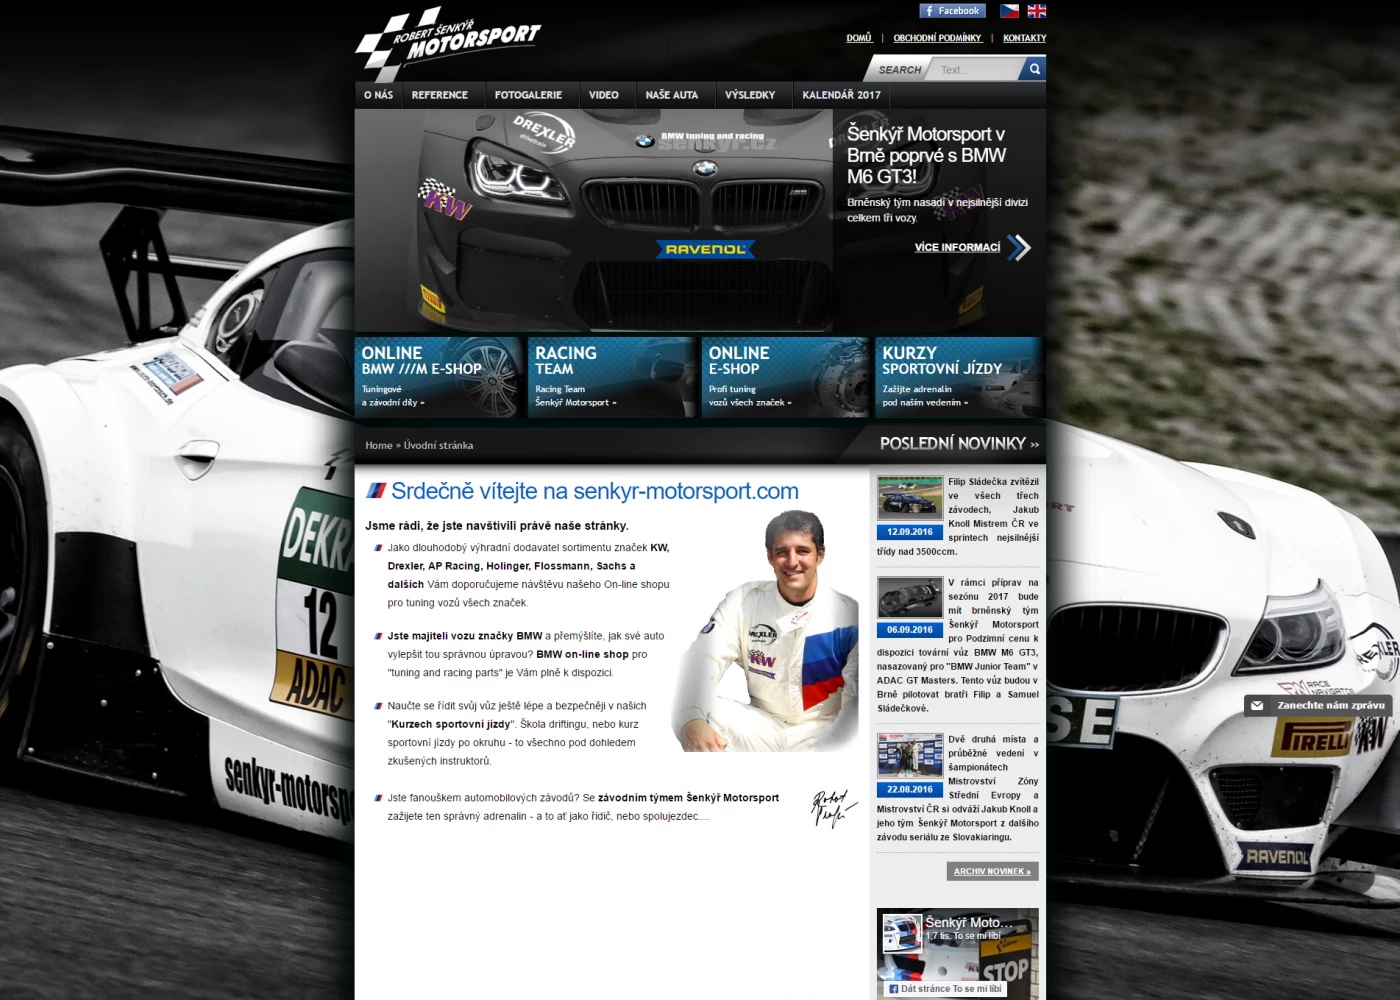Click the 06.09.2016 news thumbnail
This screenshot has width=1400, height=1000.
pos(910,597)
